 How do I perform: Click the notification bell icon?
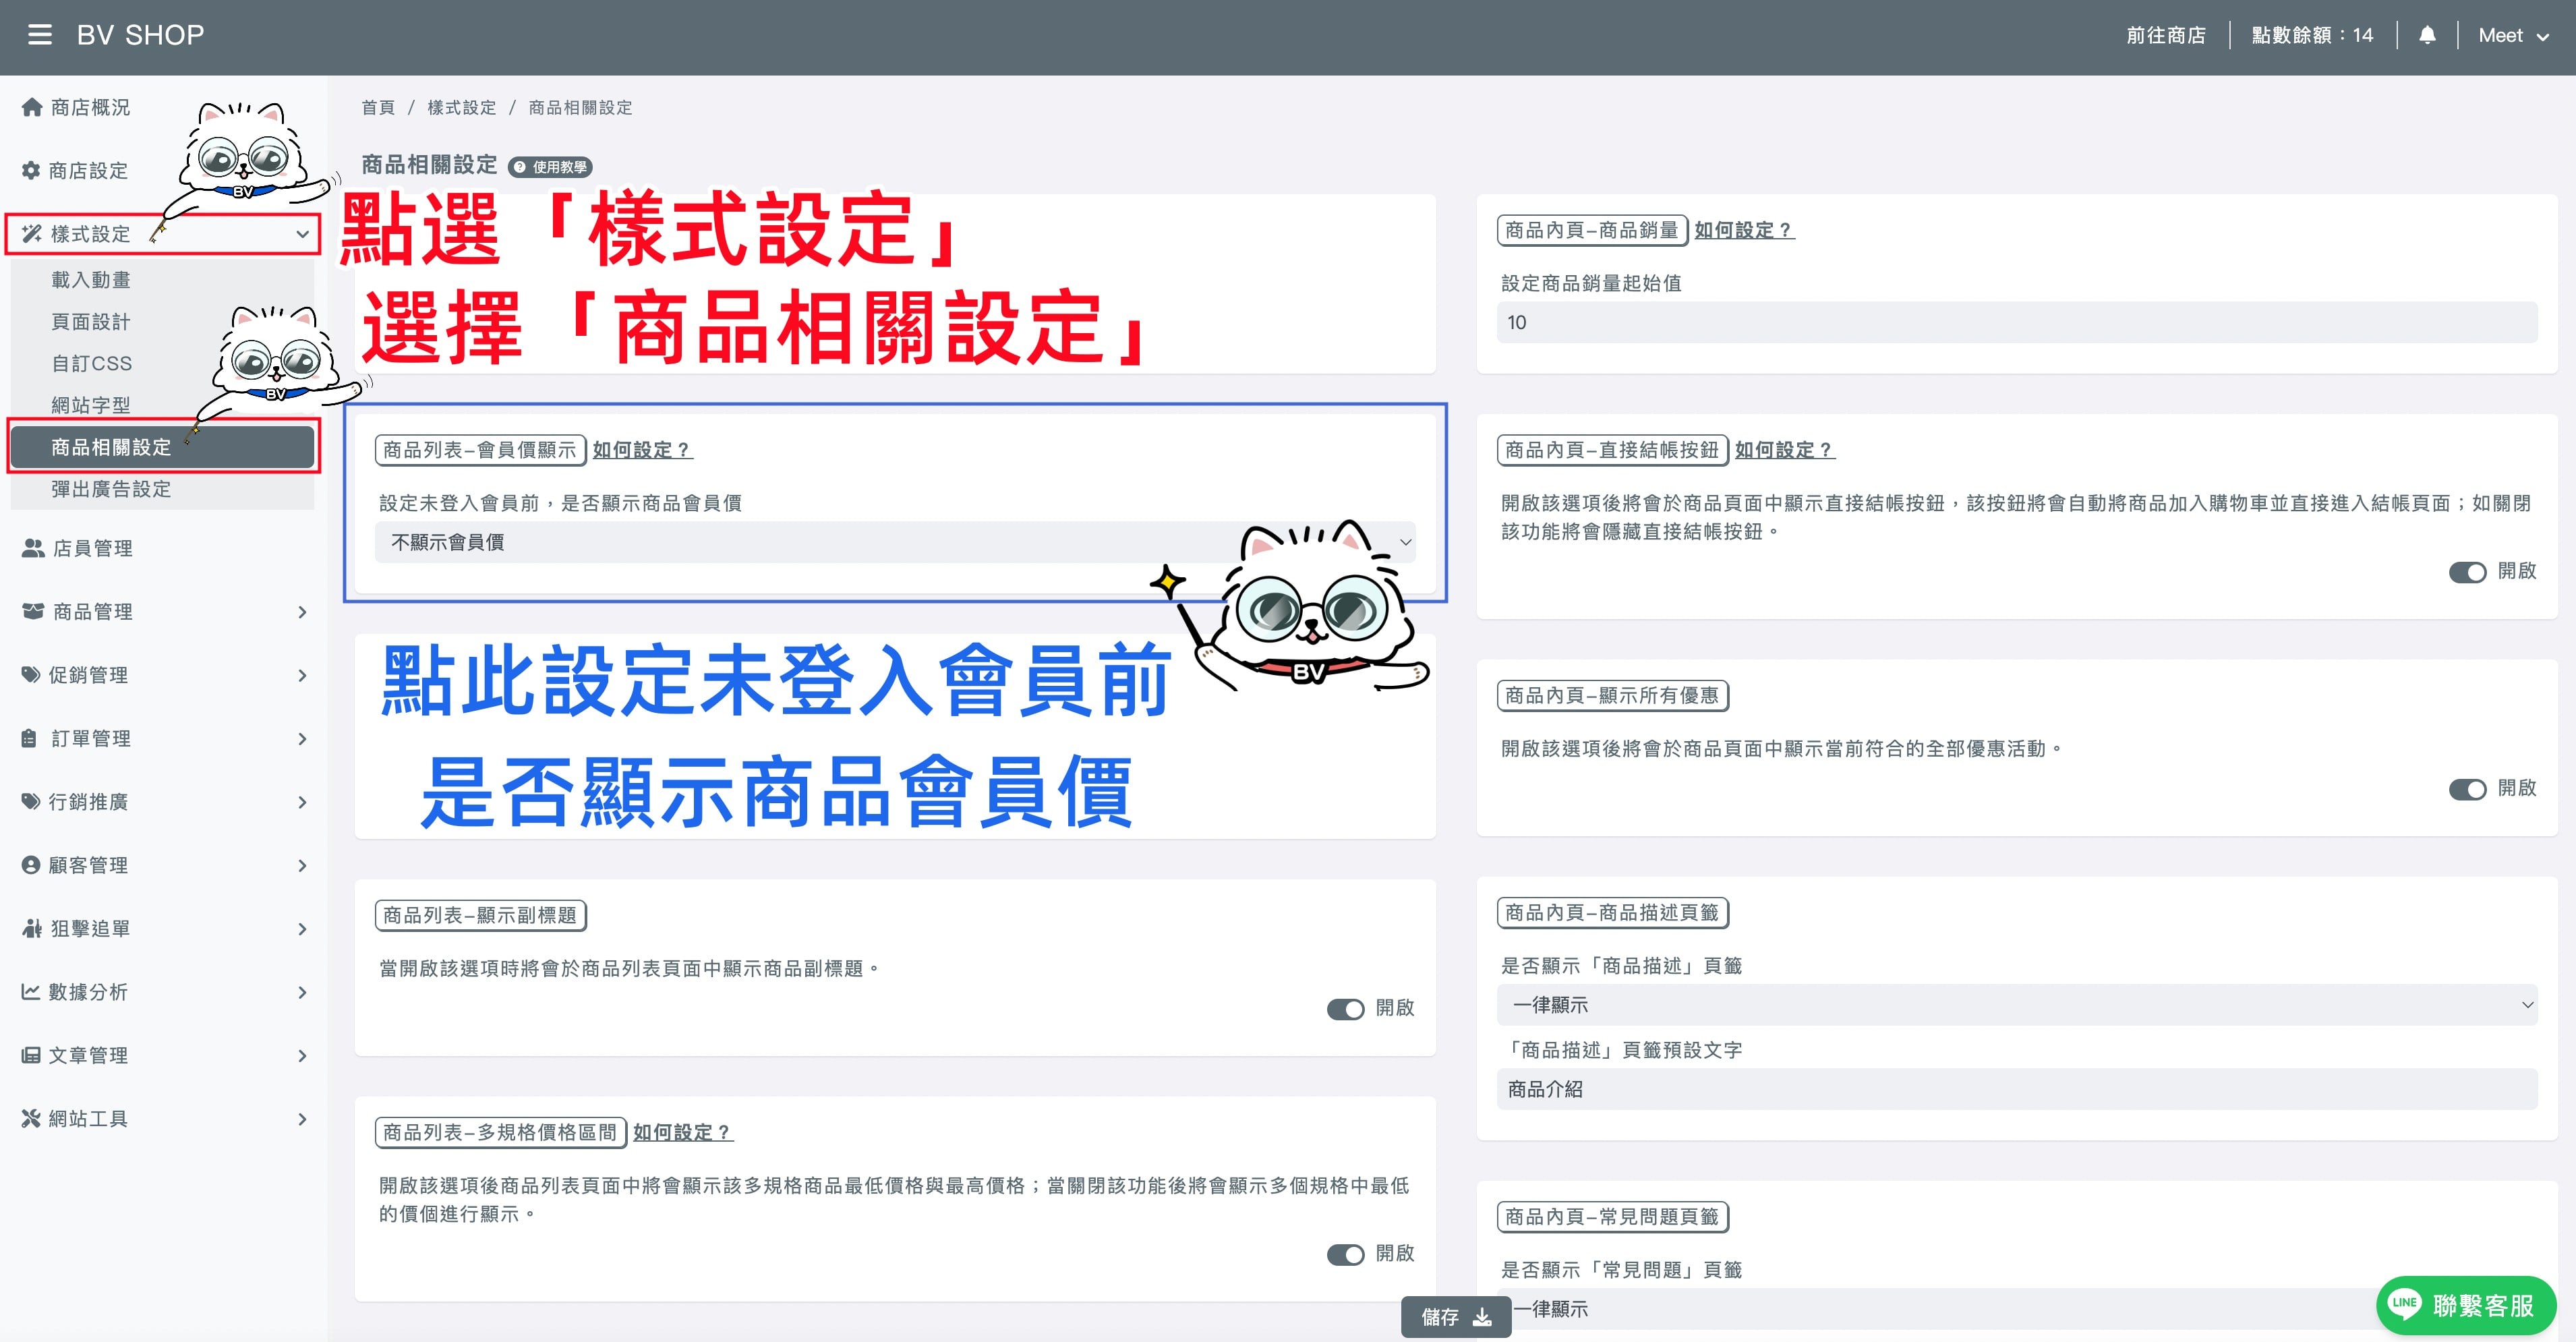2427,35
